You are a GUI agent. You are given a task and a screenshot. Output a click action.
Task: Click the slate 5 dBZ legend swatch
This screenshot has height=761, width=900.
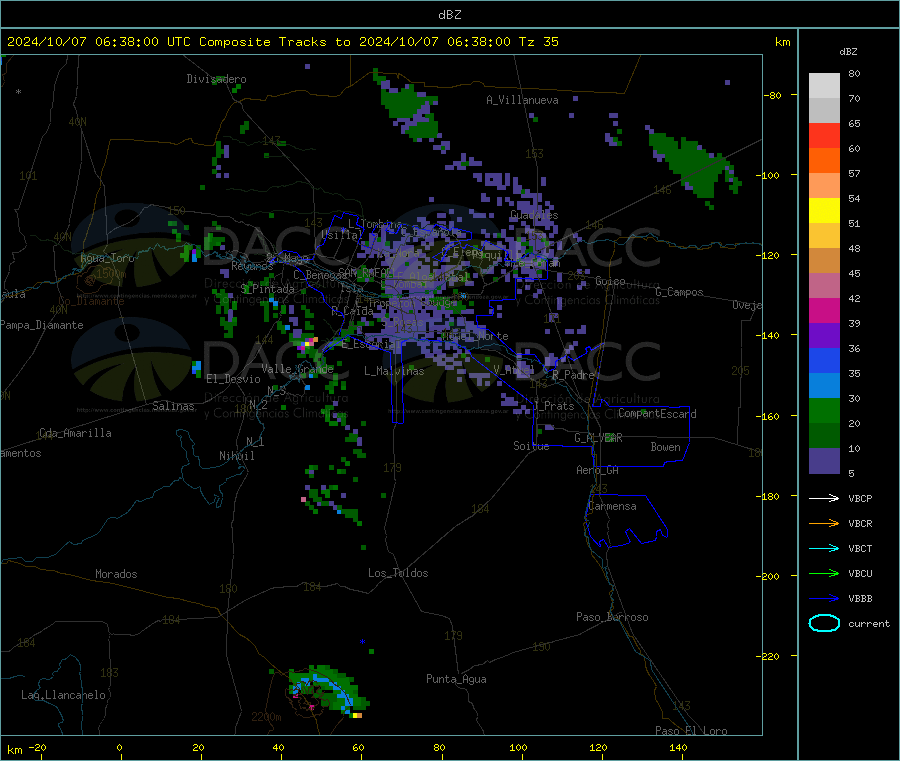point(824,461)
